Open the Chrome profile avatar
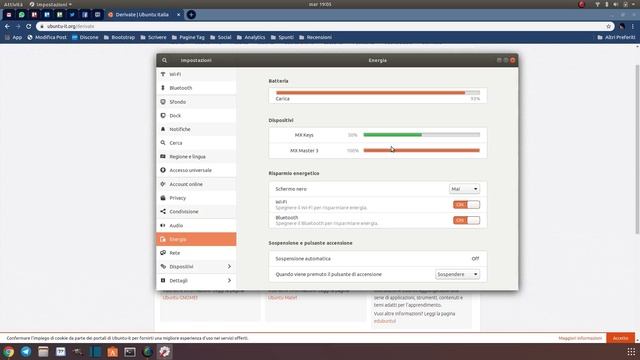Screen dimensions: 640x360 [622, 26]
